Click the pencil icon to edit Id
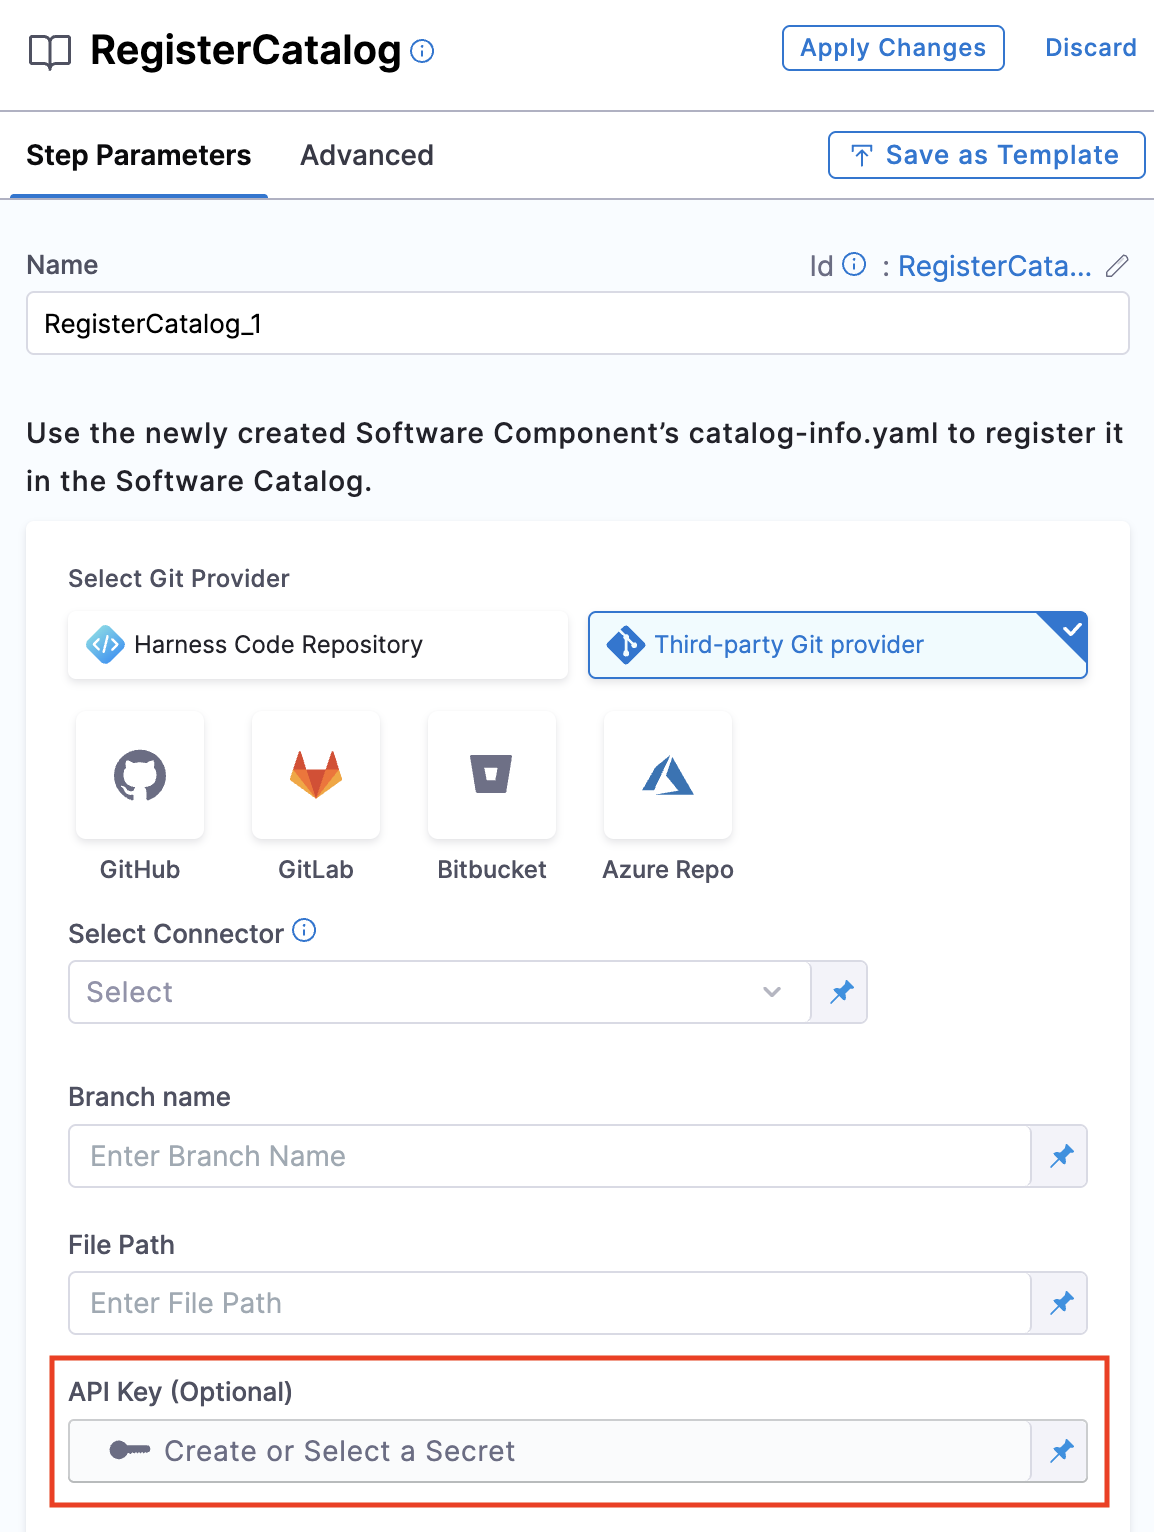1154x1532 pixels. coord(1117,266)
